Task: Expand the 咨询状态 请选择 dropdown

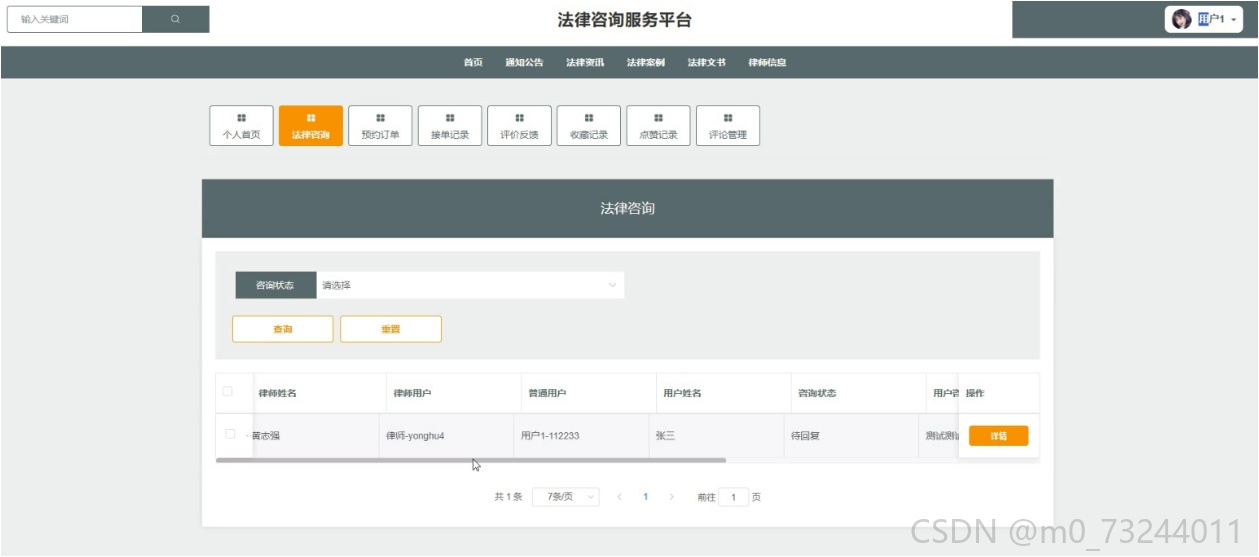Action: 470,285
